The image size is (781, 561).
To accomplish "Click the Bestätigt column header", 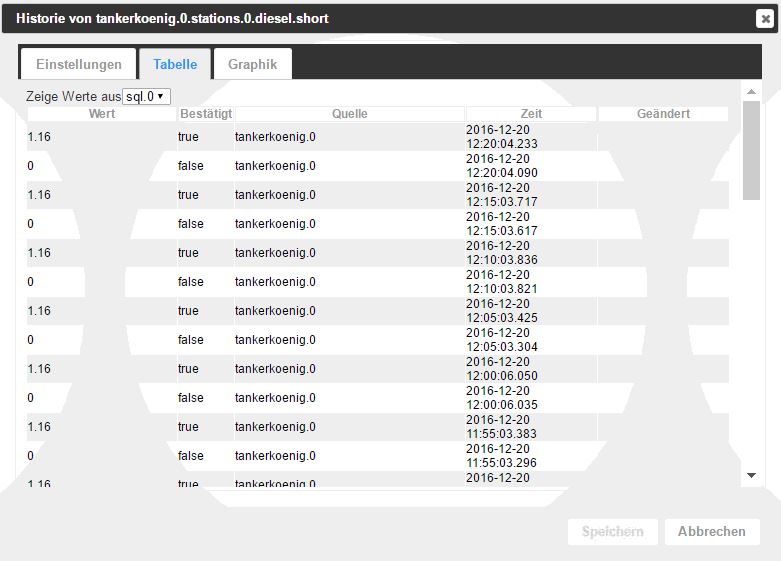I will tap(206, 114).
